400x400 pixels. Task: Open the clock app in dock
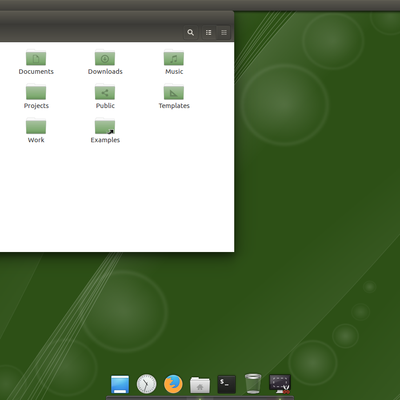[146, 384]
